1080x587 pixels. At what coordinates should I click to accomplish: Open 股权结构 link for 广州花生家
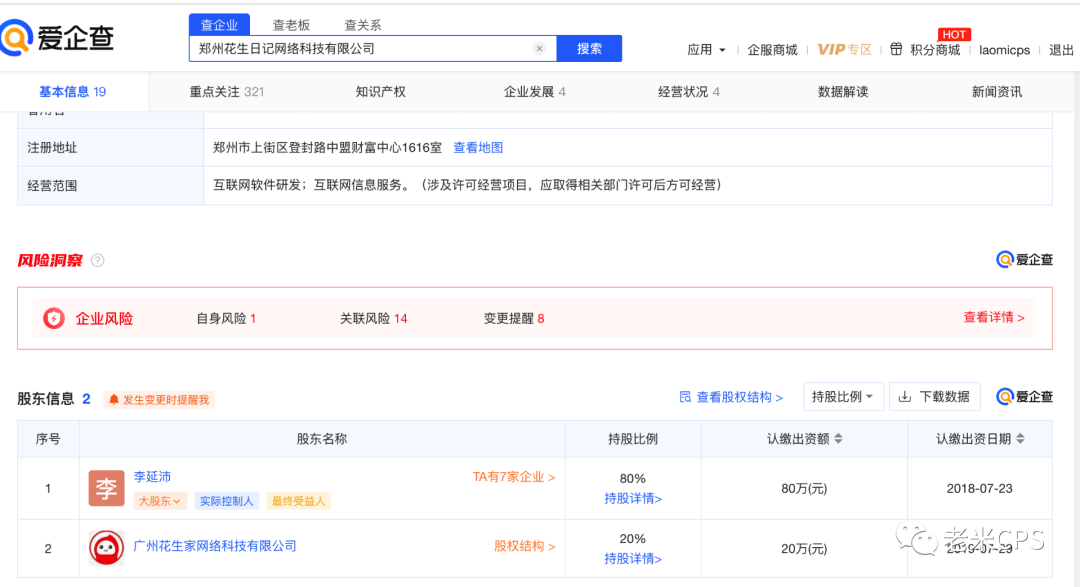[524, 546]
